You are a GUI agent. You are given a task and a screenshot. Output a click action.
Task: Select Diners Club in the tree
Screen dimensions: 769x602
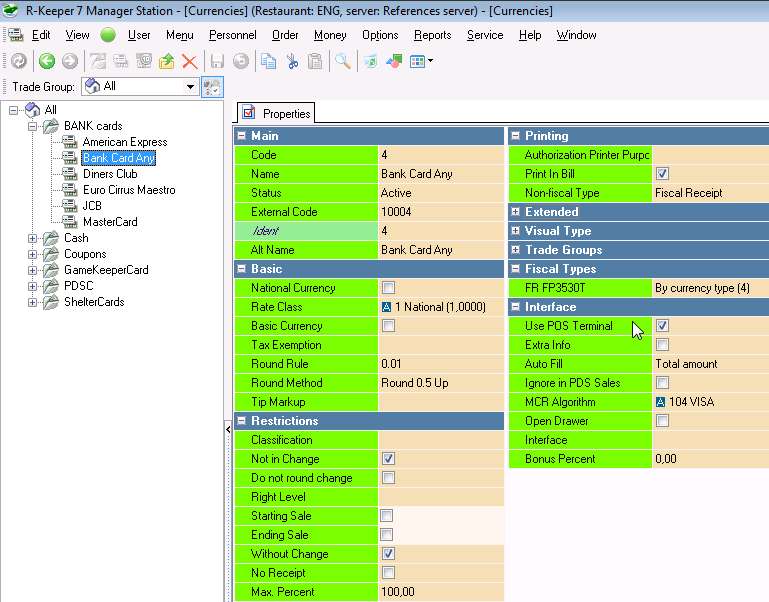(x=110, y=174)
